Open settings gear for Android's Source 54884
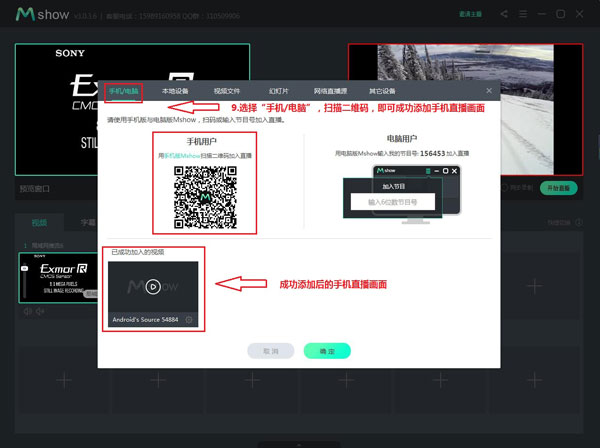The height and width of the screenshot is (448, 600). click(189, 319)
